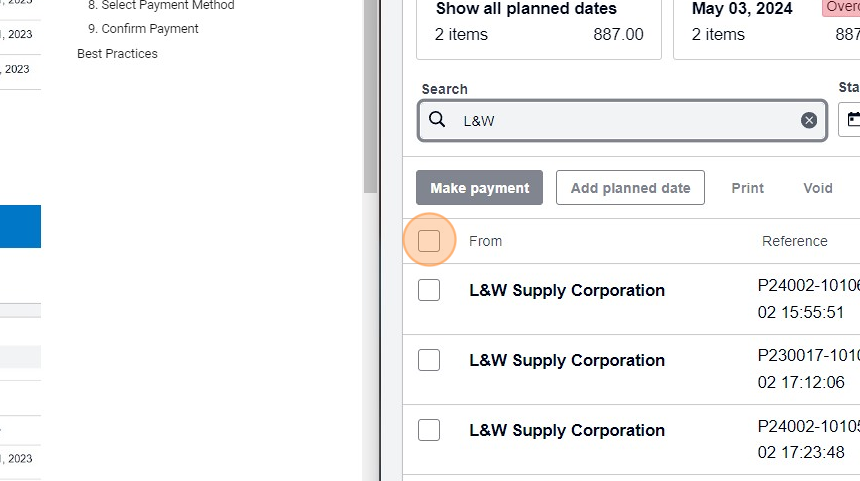This screenshot has width=860, height=481.
Task: Check the row with reference P24002-10106
Action: click(429, 290)
